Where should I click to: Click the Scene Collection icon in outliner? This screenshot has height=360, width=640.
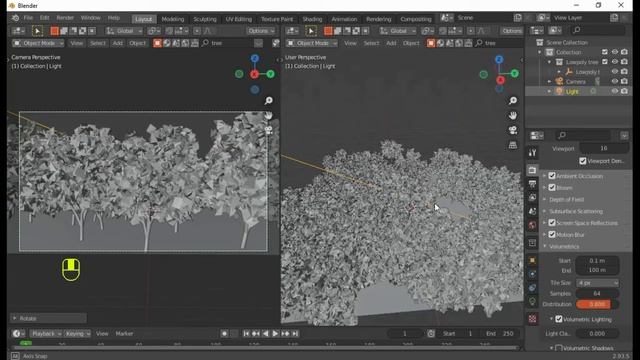click(540, 42)
